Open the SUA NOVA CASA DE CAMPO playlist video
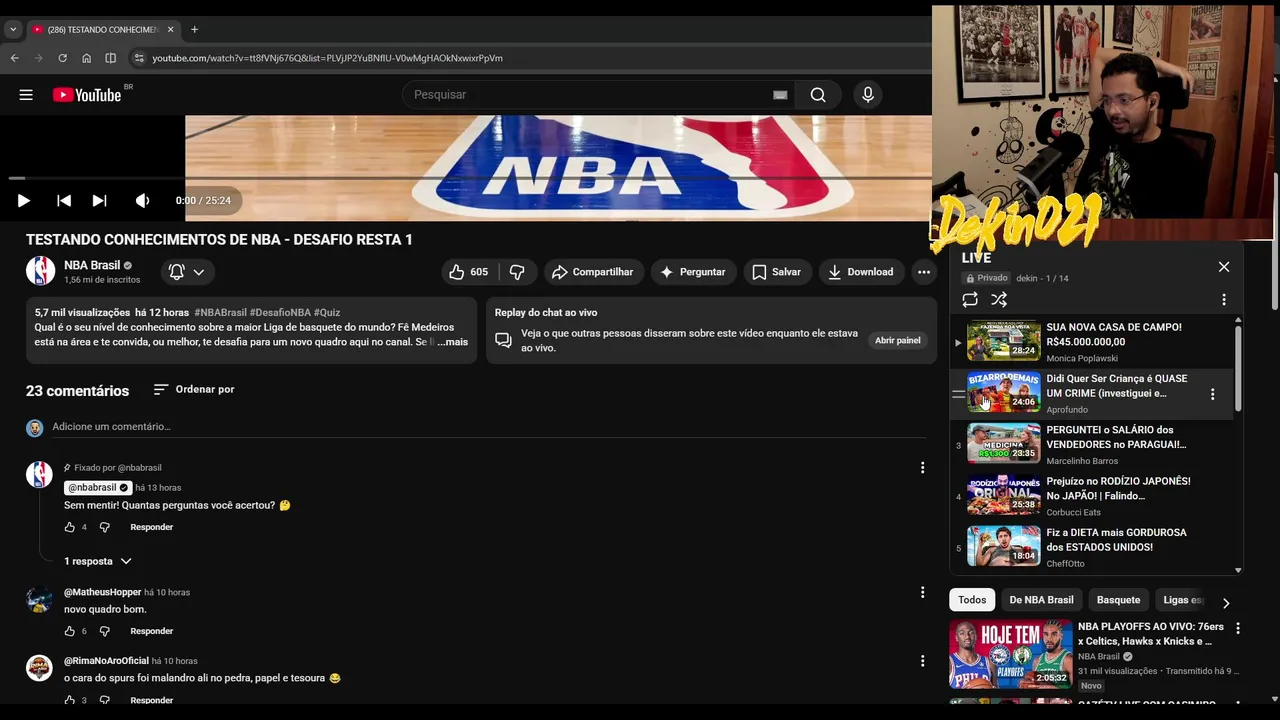The height and width of the screenshot is (720, 1280). [x=1092, y=342]
